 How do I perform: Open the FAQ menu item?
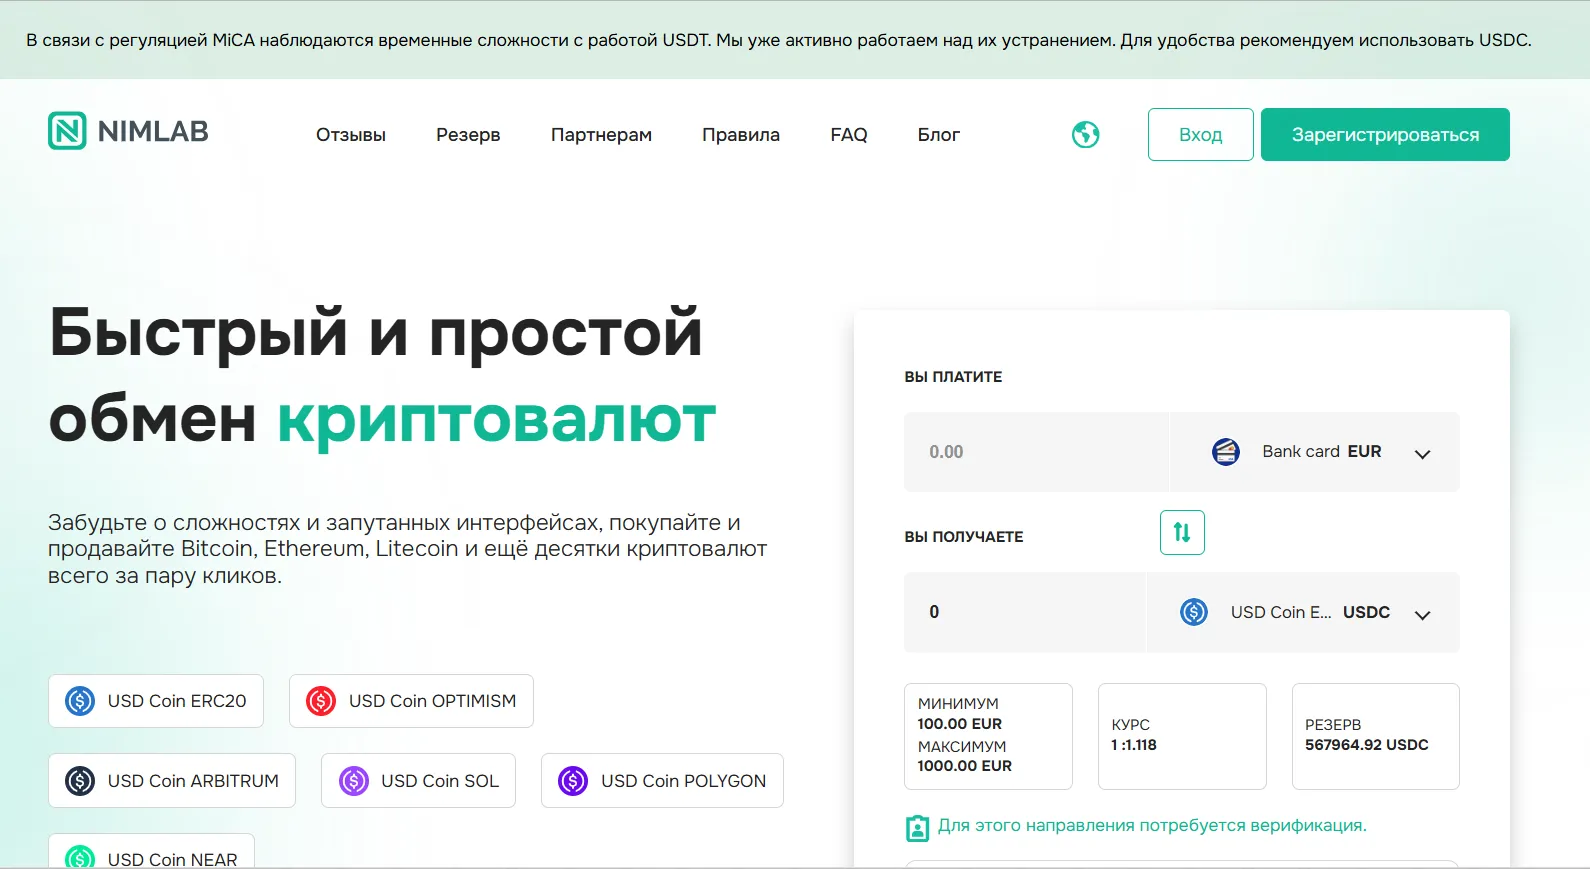849,135
